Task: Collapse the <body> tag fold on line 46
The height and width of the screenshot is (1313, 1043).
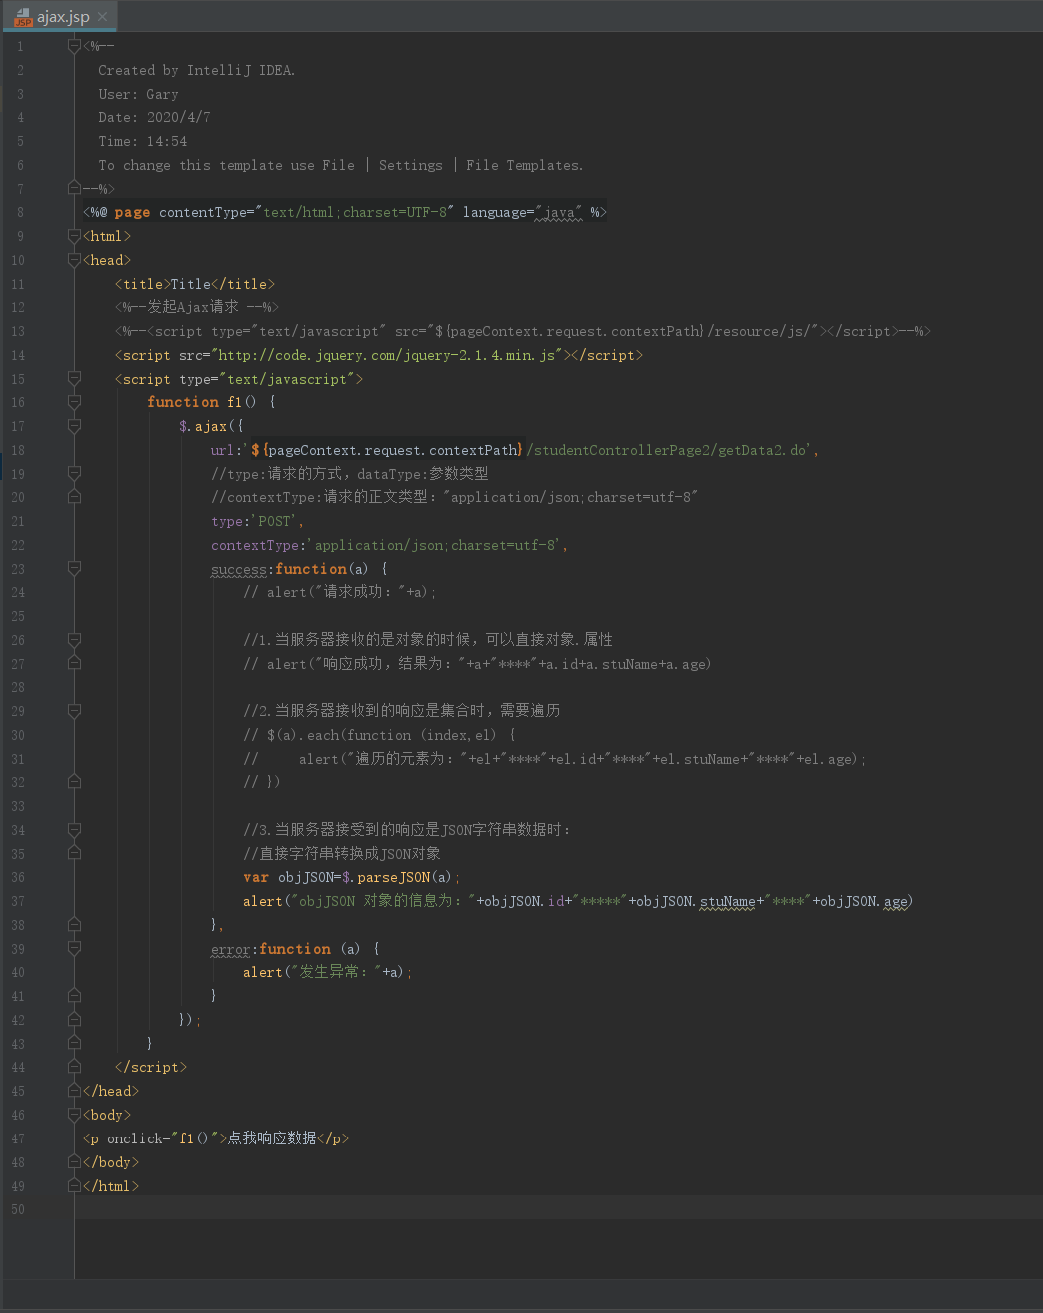Action: 74,1114
